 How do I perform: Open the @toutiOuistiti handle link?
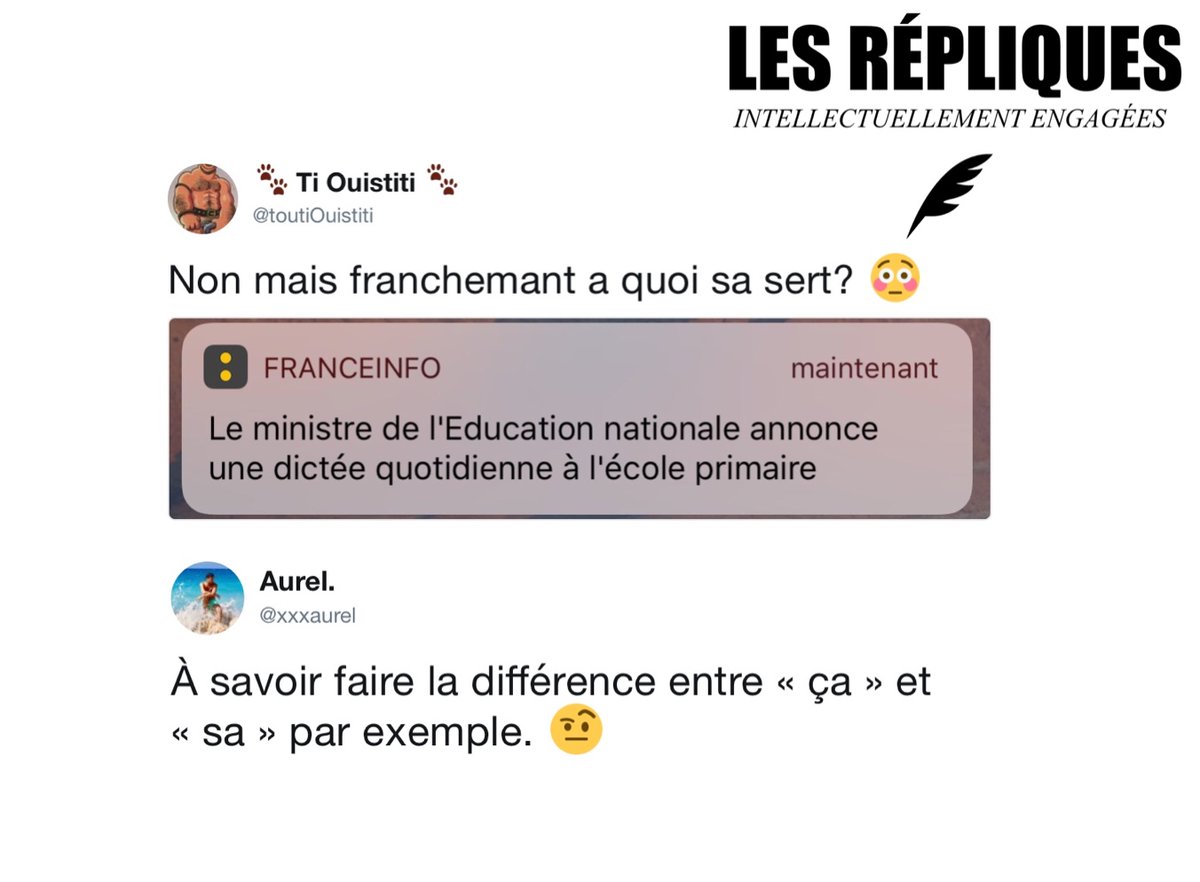pos(313,215)
